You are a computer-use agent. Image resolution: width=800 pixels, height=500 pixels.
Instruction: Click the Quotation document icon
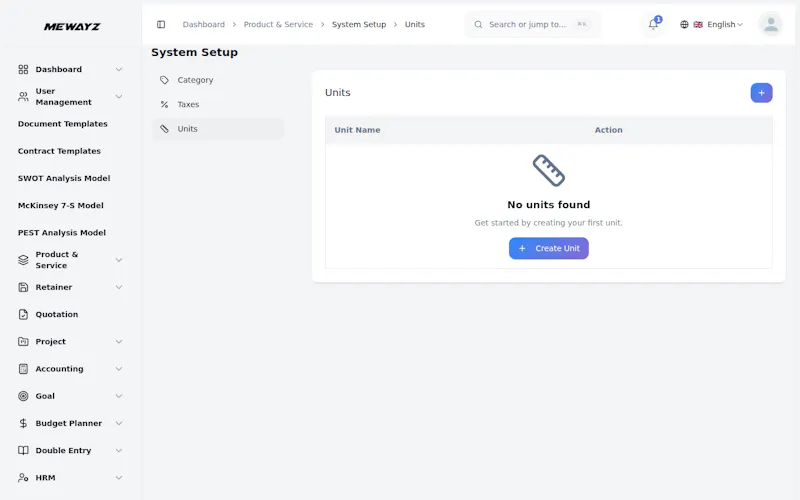click(23, 314)
